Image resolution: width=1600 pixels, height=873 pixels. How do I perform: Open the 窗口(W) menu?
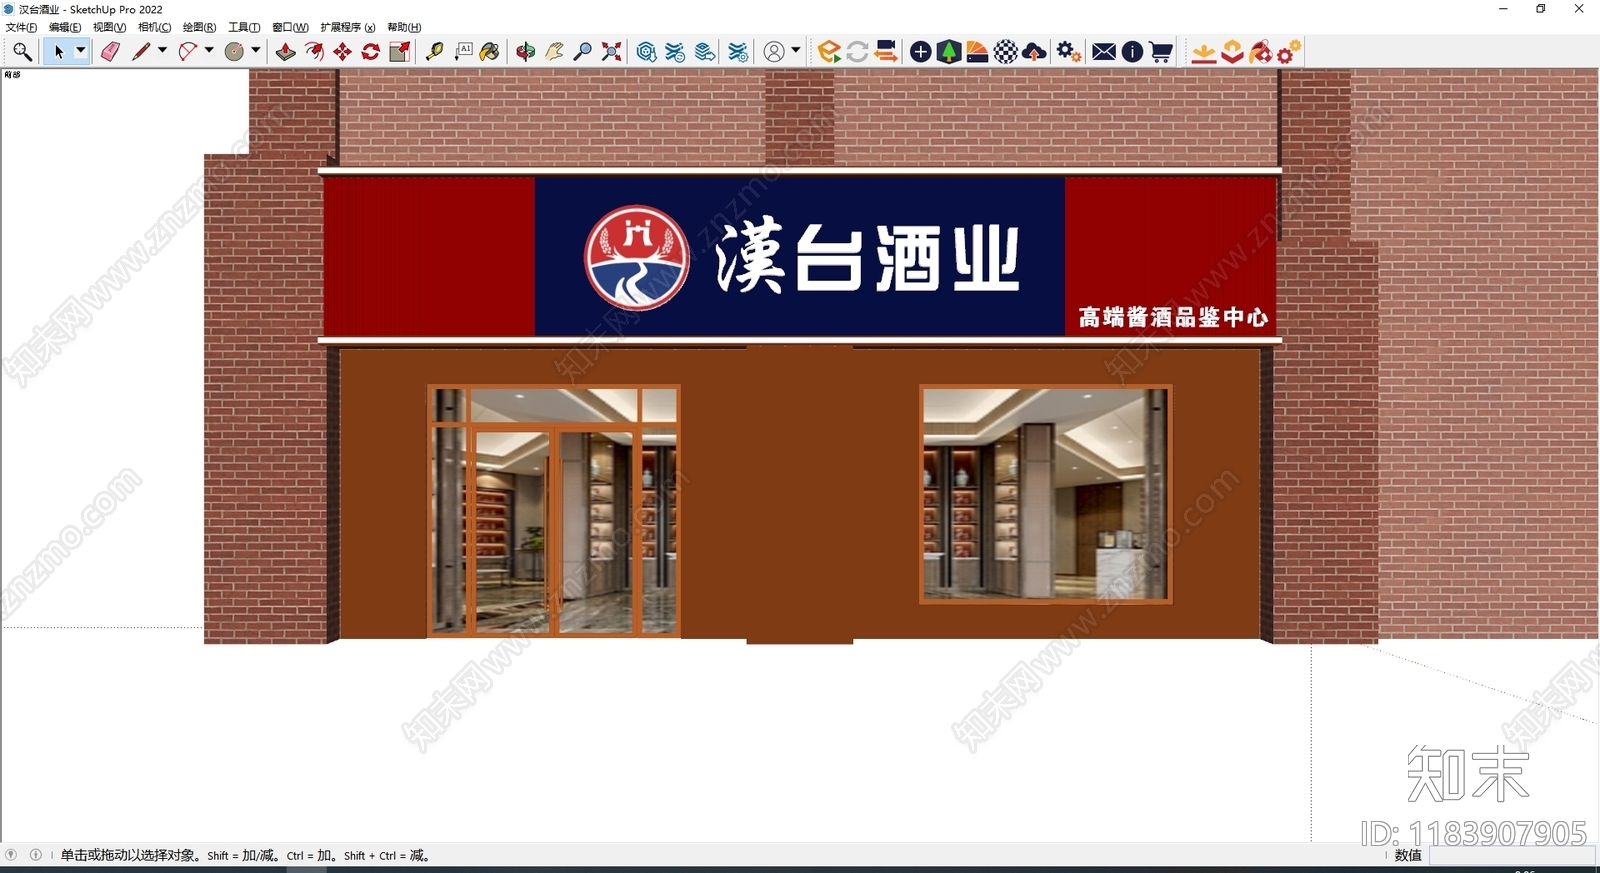coord(290,27)
